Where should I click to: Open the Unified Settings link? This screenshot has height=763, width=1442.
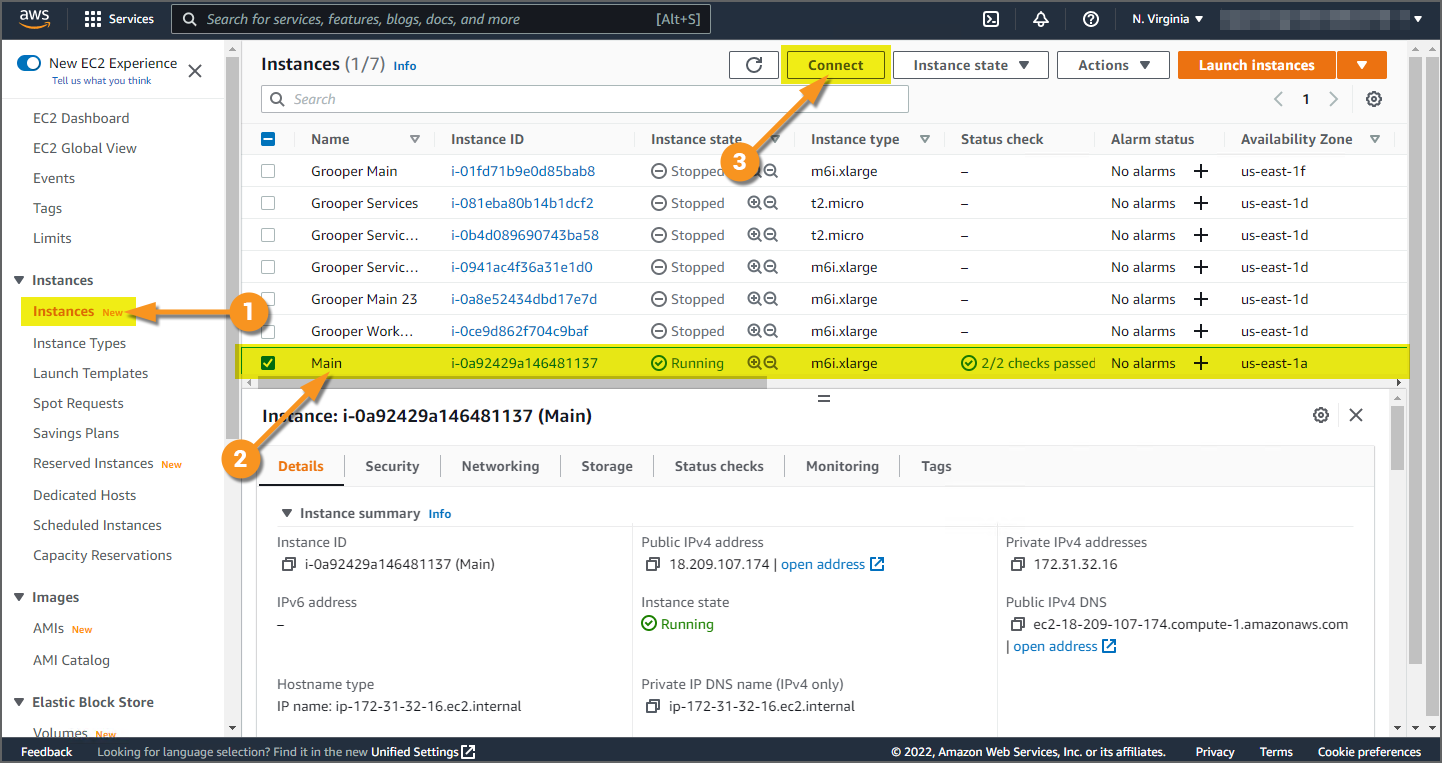point(423,752)
